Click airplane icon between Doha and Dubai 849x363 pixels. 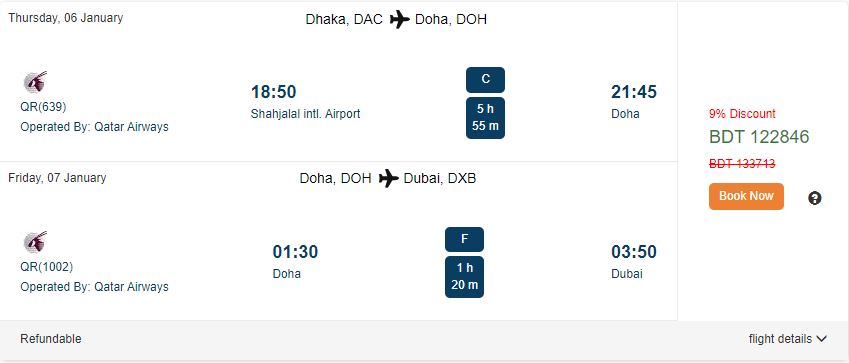tap(388, 178)
